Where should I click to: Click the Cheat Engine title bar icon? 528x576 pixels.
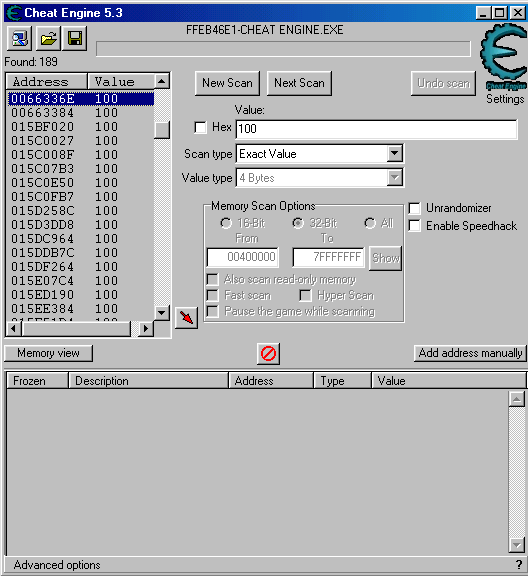pos(14,13)
